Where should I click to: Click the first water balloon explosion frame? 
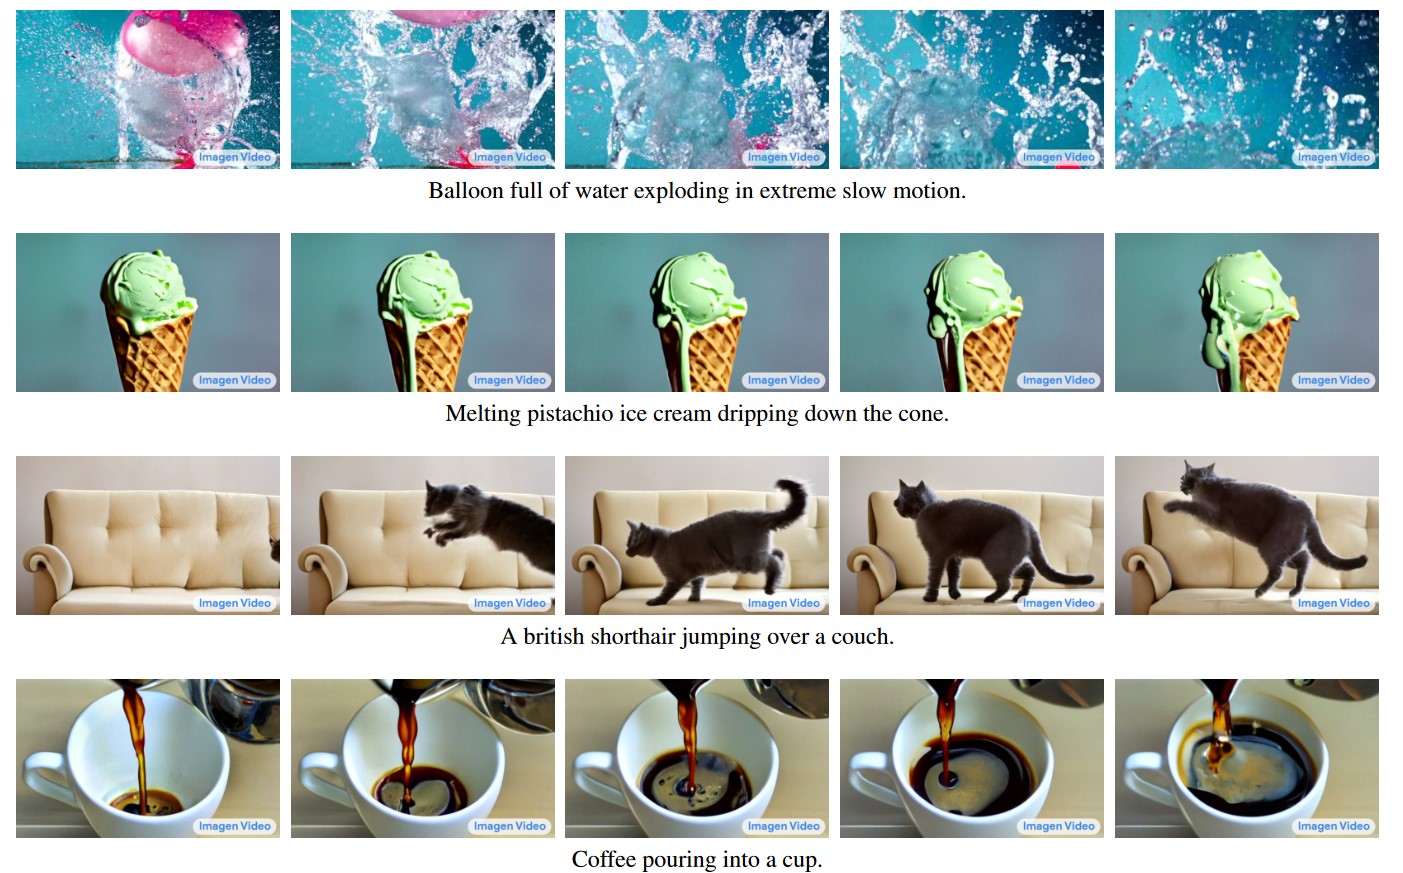click(148, 89)
